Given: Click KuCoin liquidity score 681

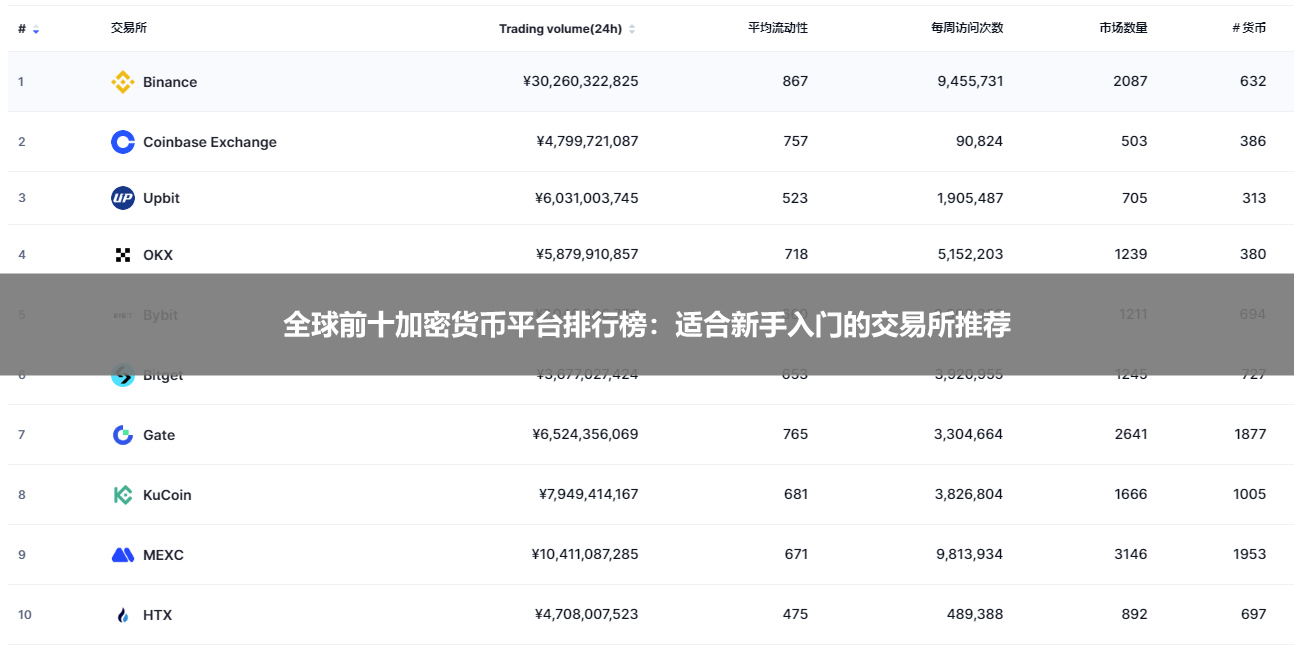Looking at the screenshot, I should 796,494.
